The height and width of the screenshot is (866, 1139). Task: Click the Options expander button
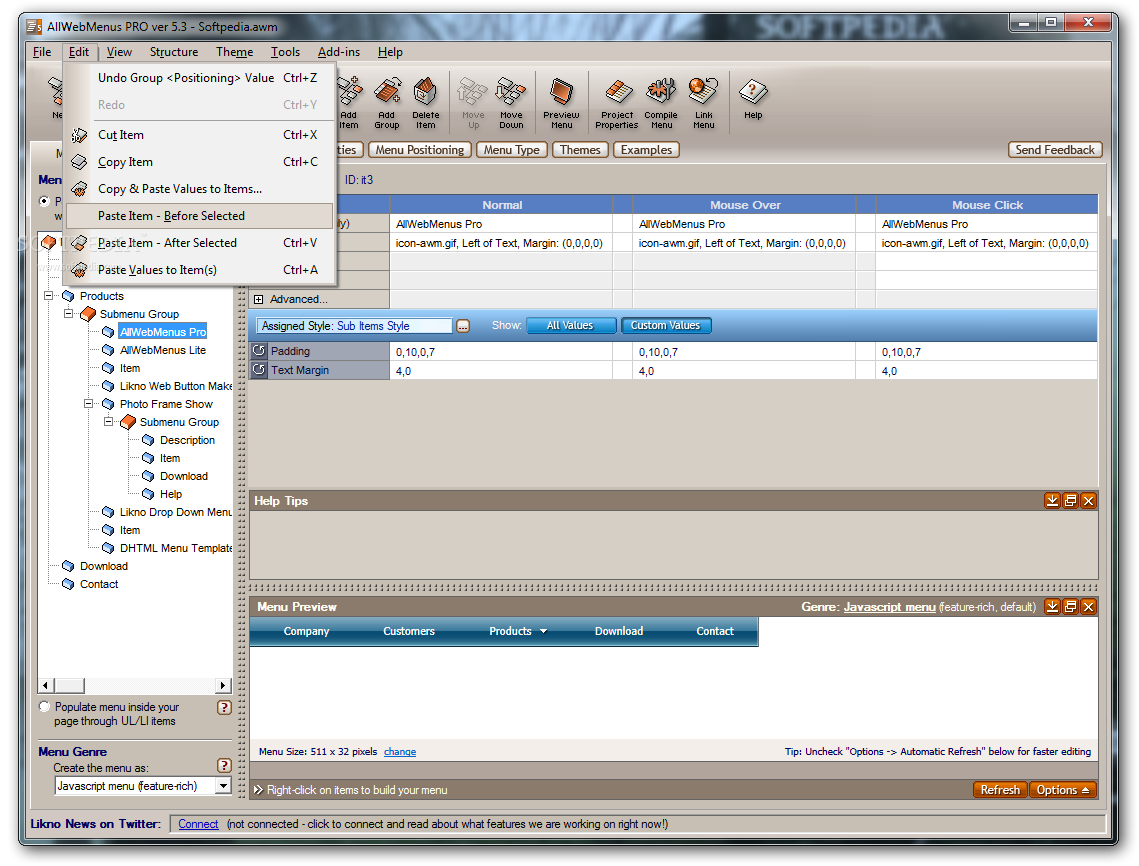click(x=1063, y=790)
